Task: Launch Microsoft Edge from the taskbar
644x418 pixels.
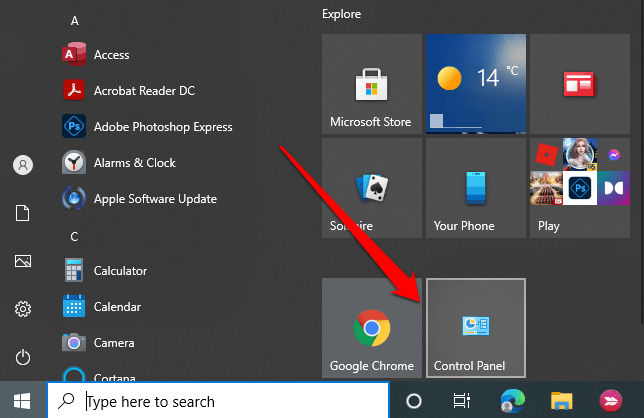Action: coord(512,400)
